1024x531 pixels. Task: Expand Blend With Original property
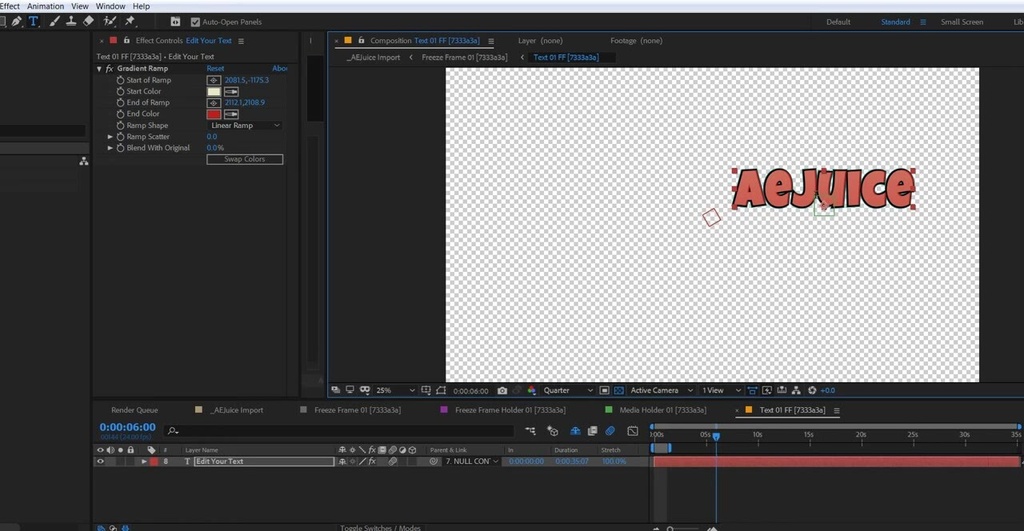click(110, 148)
